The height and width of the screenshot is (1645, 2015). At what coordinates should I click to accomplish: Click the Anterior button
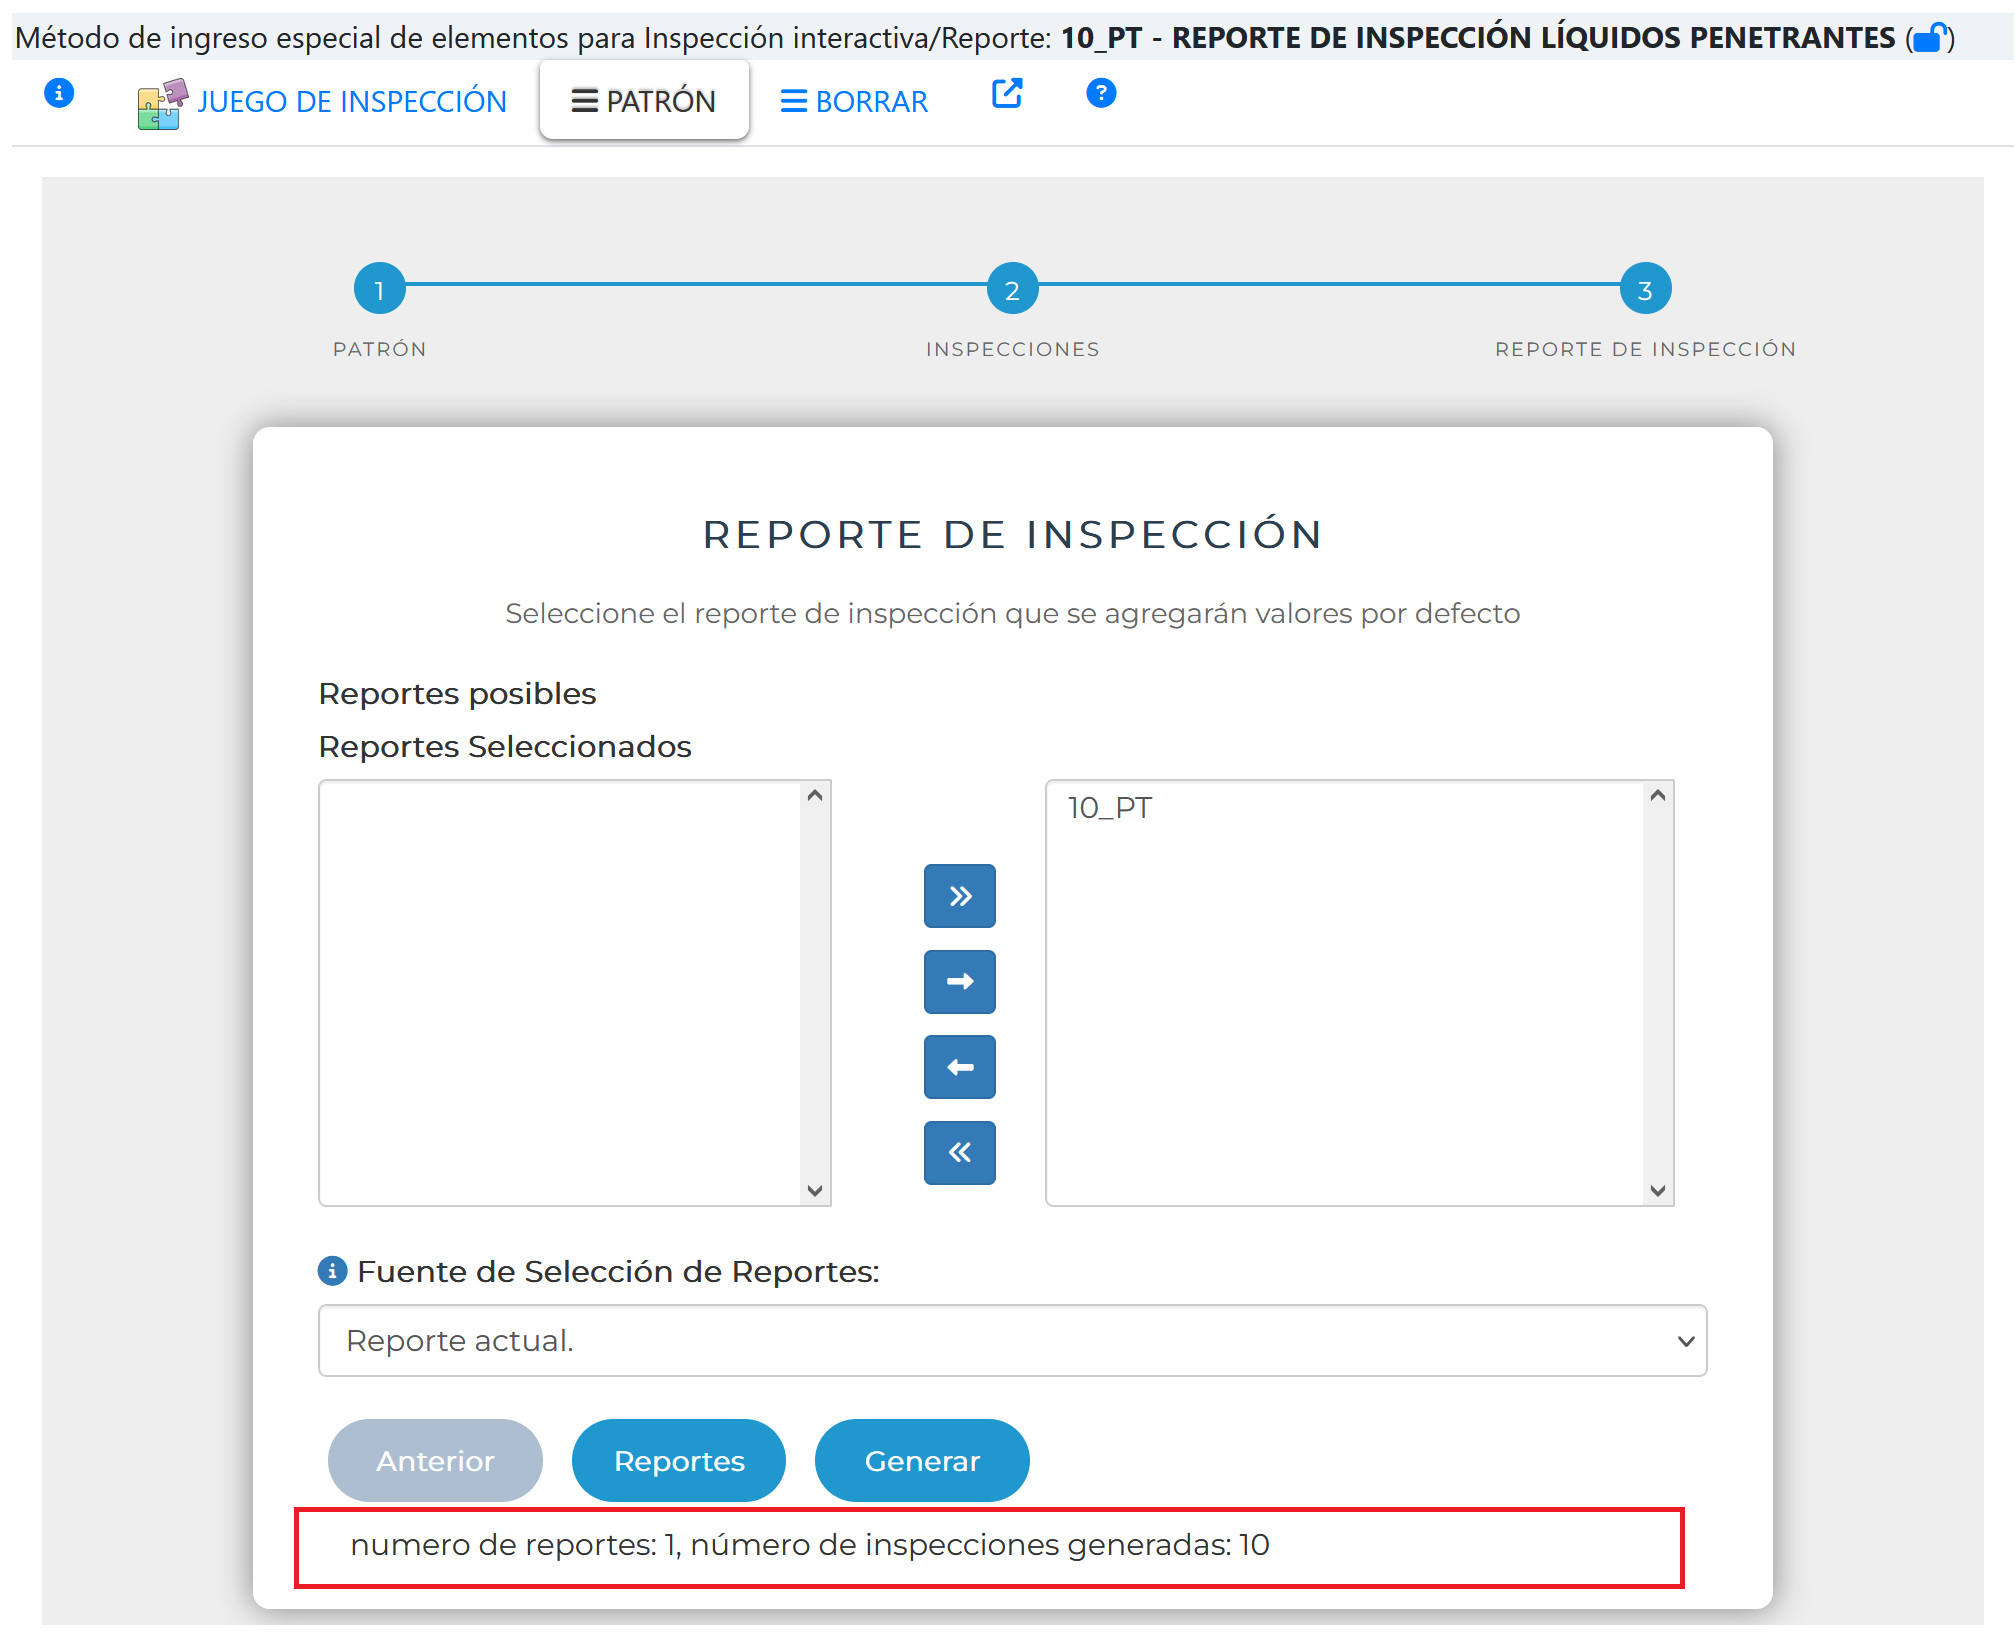pyautogui.click(x=435, y=1460)
